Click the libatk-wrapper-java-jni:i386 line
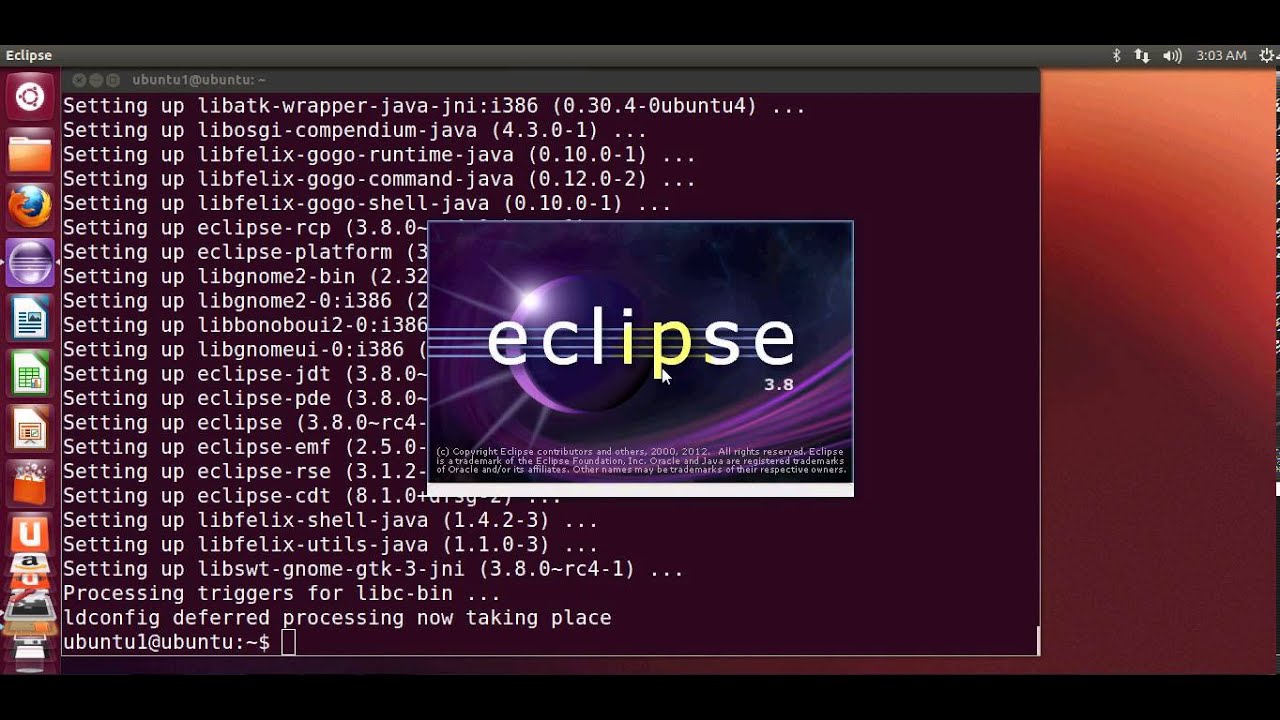 coord(434,106)
